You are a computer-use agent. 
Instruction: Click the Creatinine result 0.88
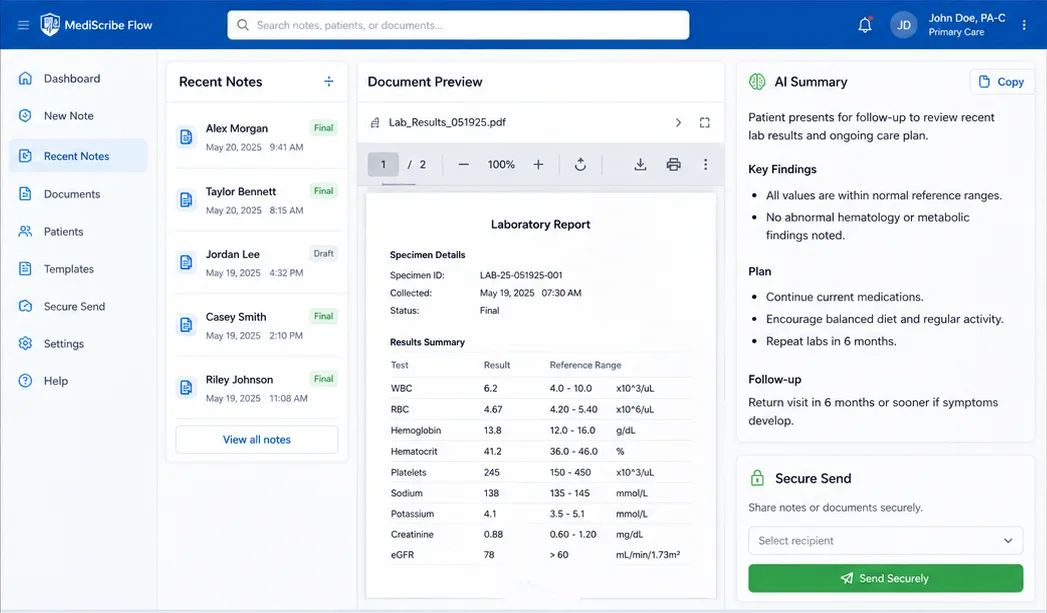493,534
